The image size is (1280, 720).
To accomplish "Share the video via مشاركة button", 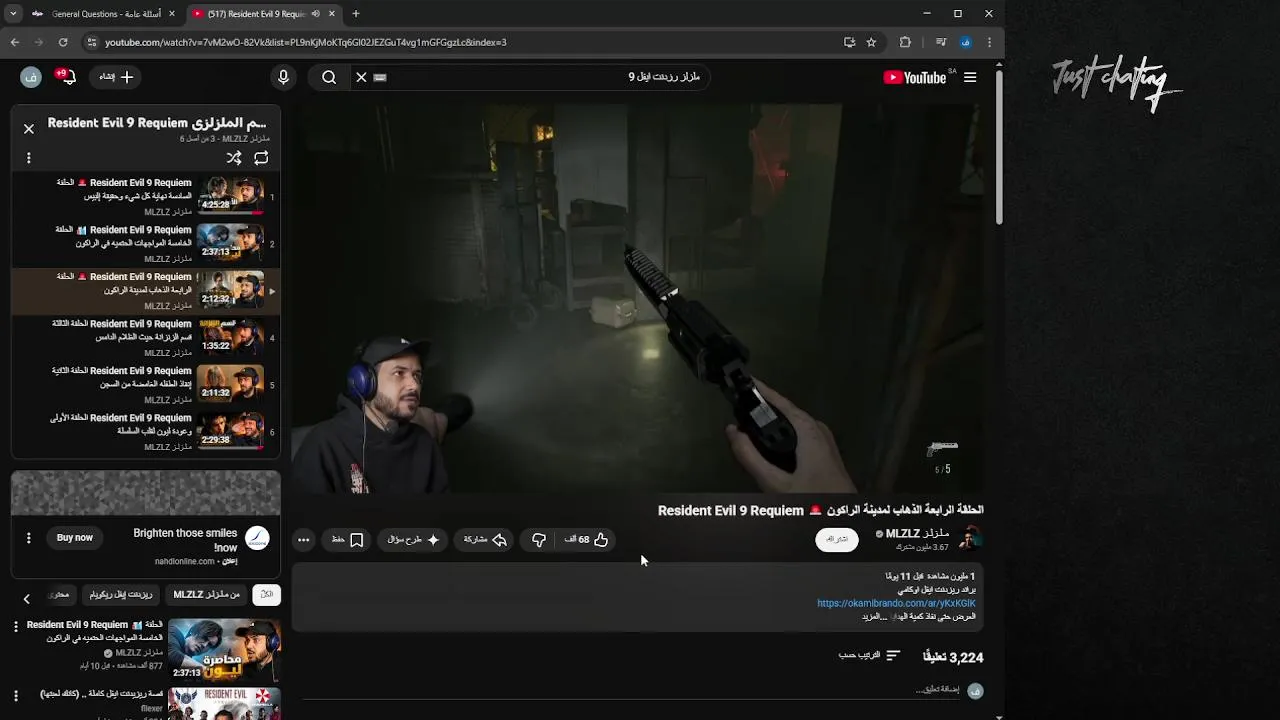I will pyautogui.click(x=485, y=540).
